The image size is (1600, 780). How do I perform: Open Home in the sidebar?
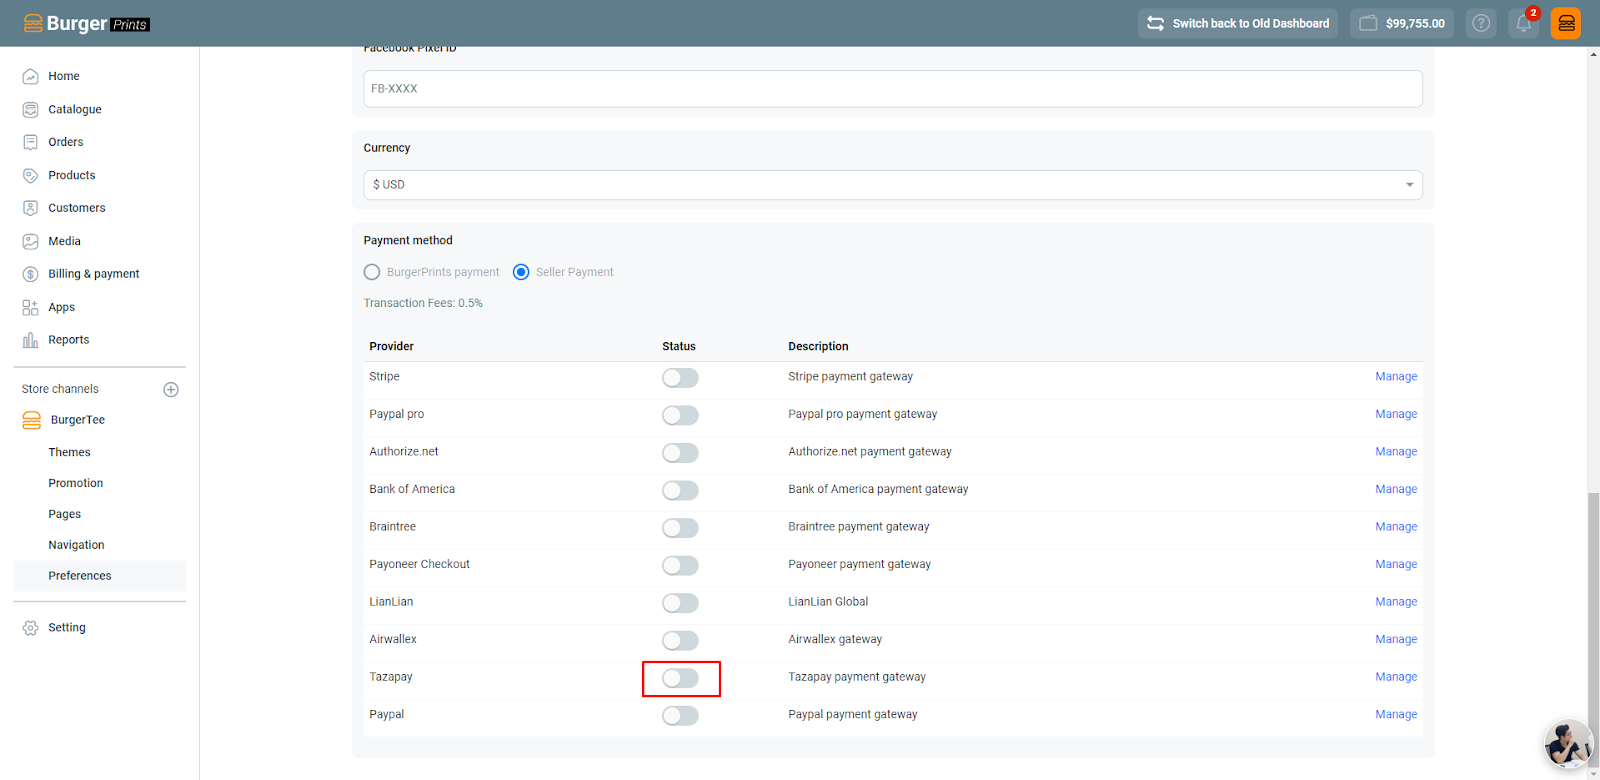click(64, 76)
